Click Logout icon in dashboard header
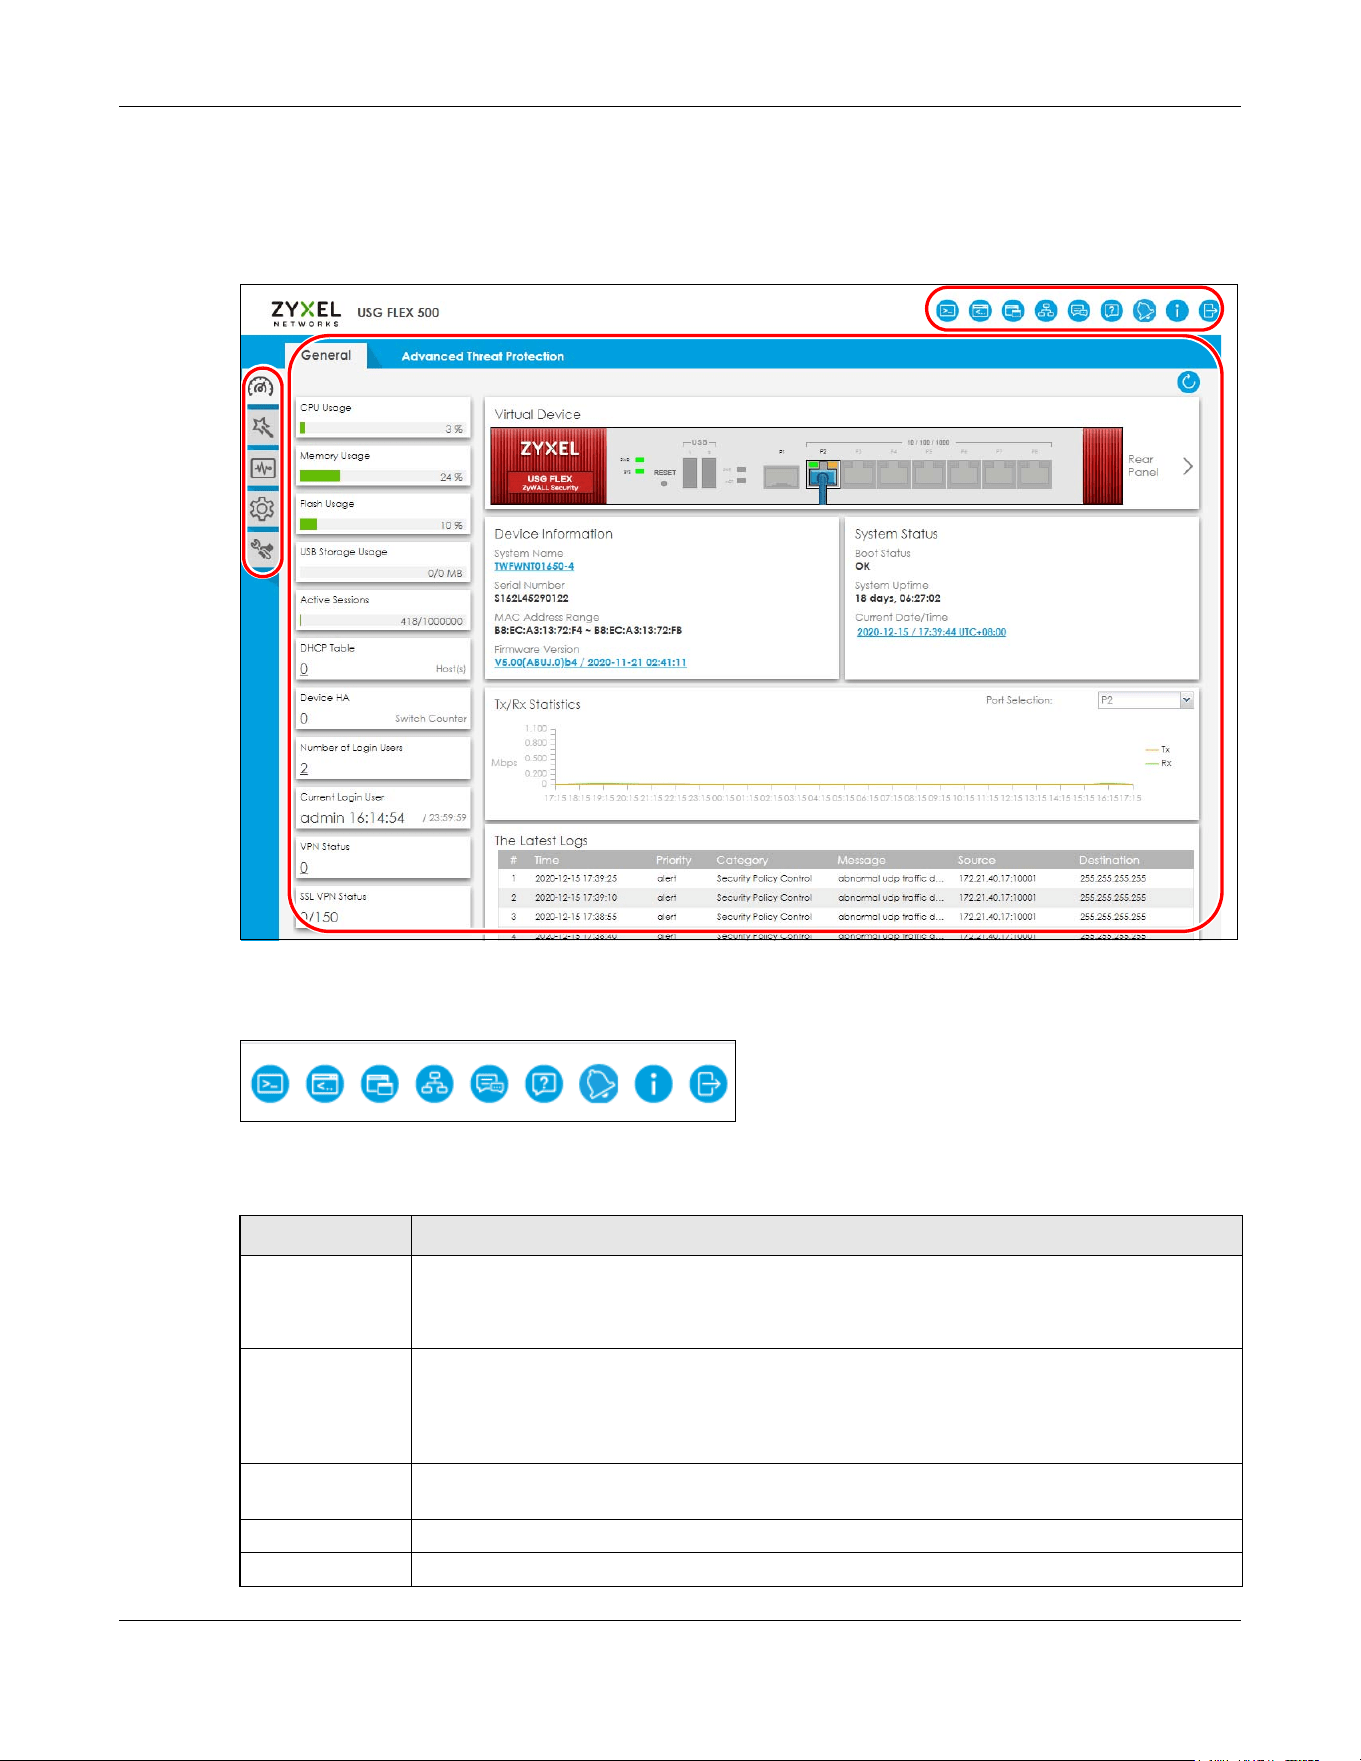 click(1210, 310)
